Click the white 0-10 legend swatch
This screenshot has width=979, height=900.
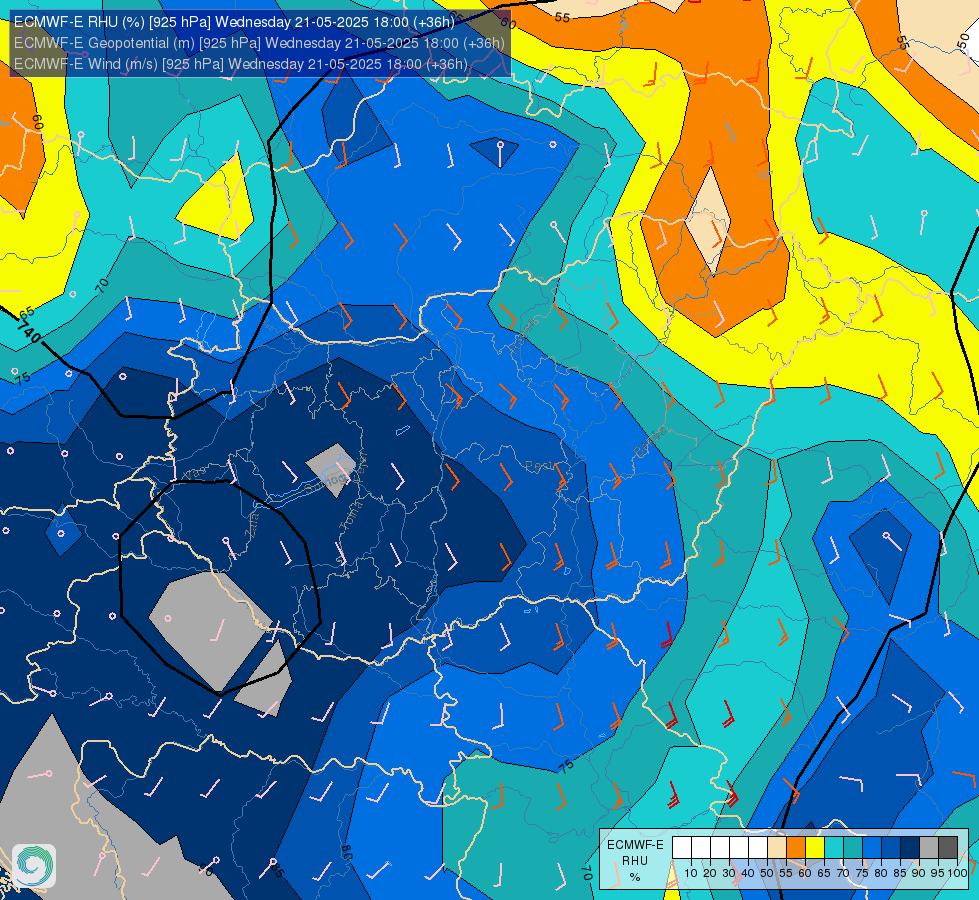(x=682, y=848)
